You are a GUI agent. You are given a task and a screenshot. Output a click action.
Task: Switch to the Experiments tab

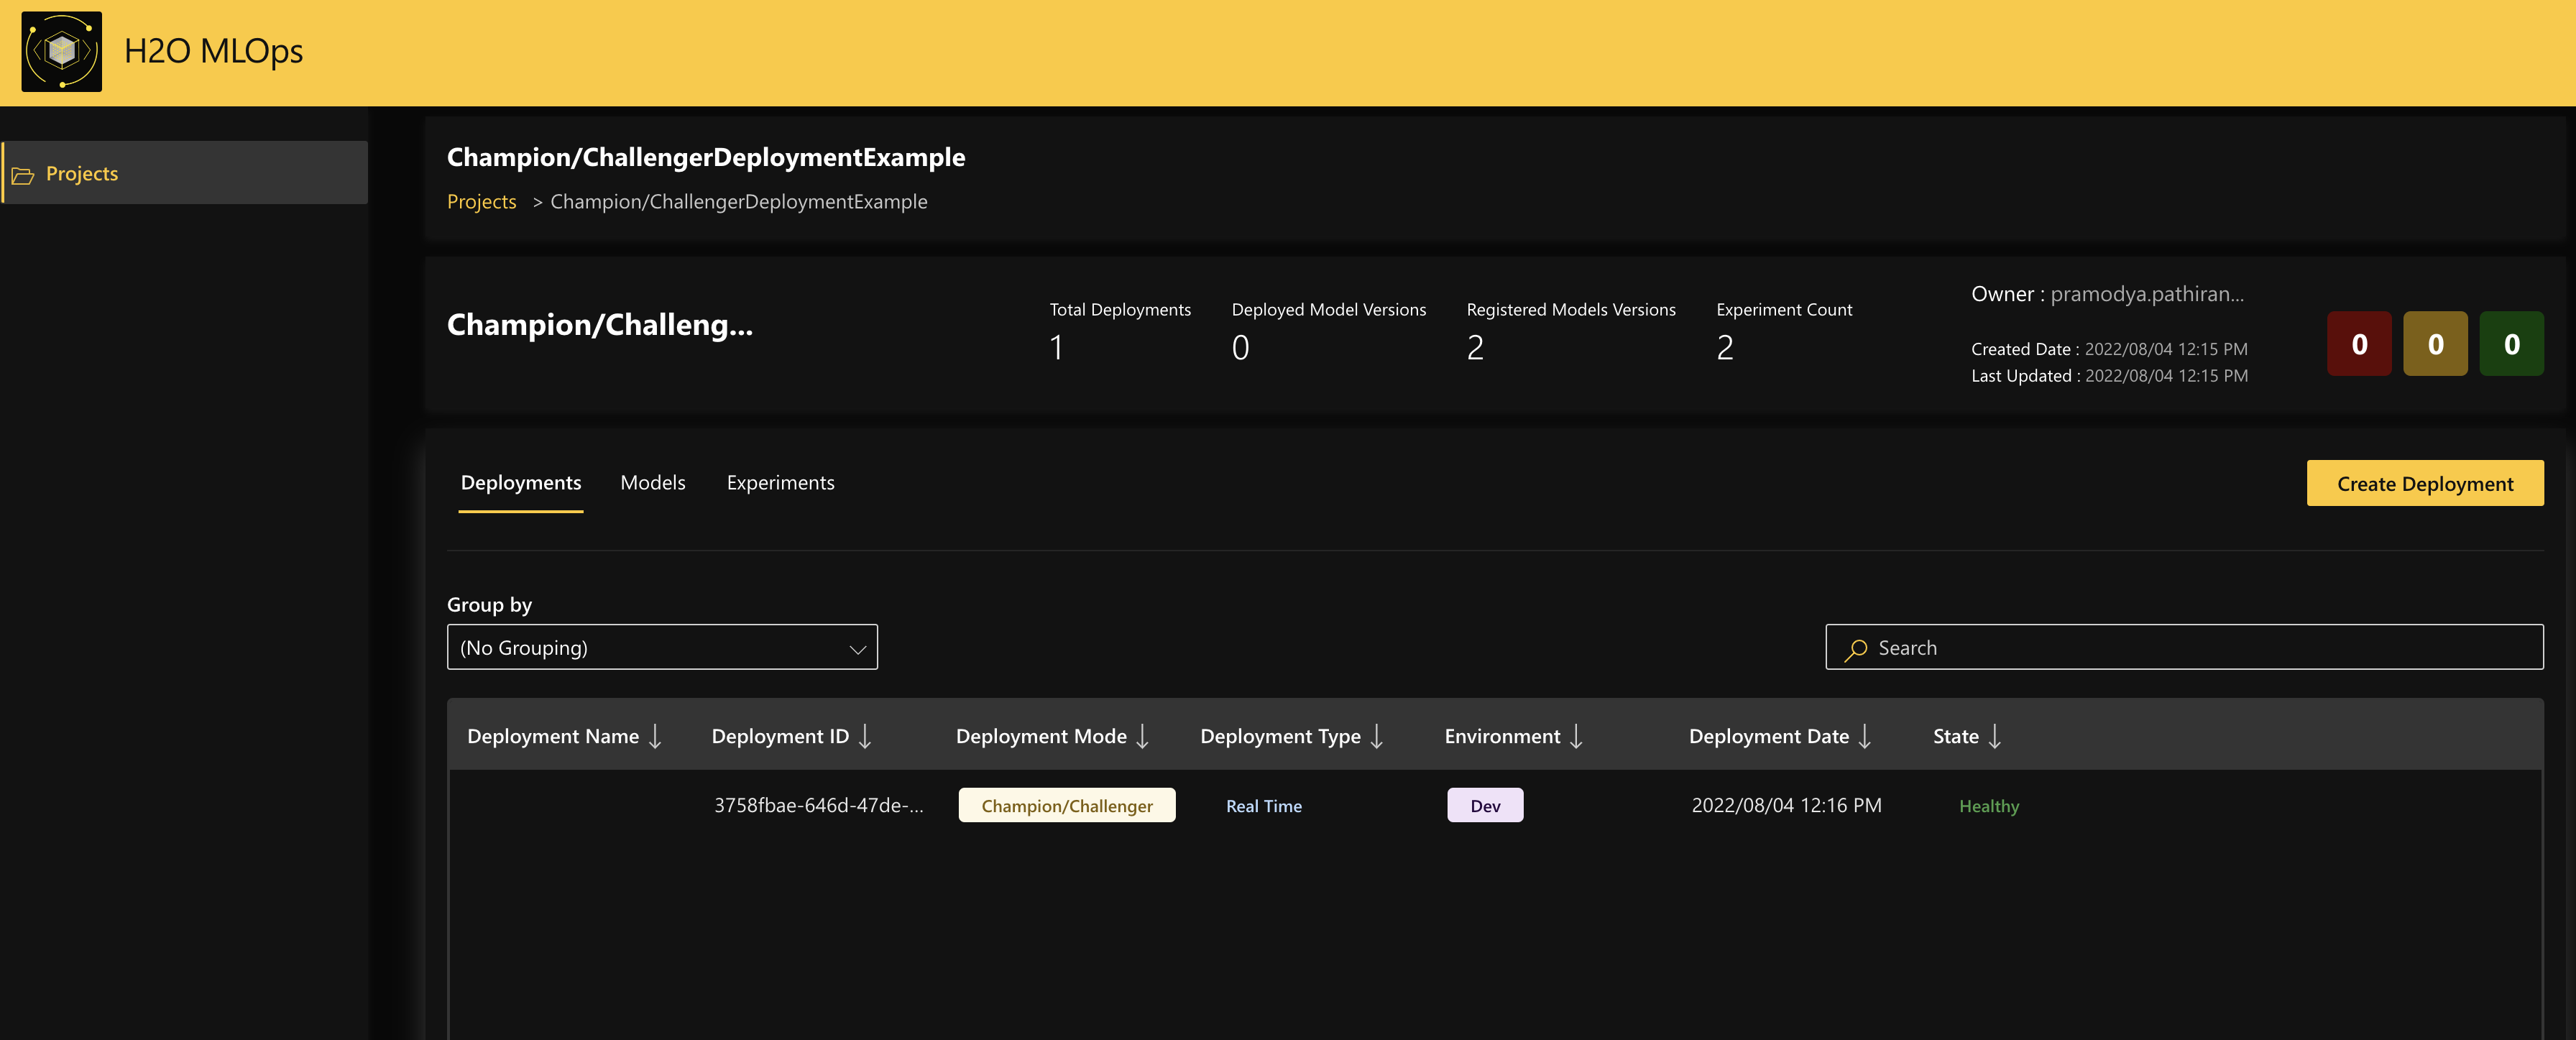click(x=780, y=483)
